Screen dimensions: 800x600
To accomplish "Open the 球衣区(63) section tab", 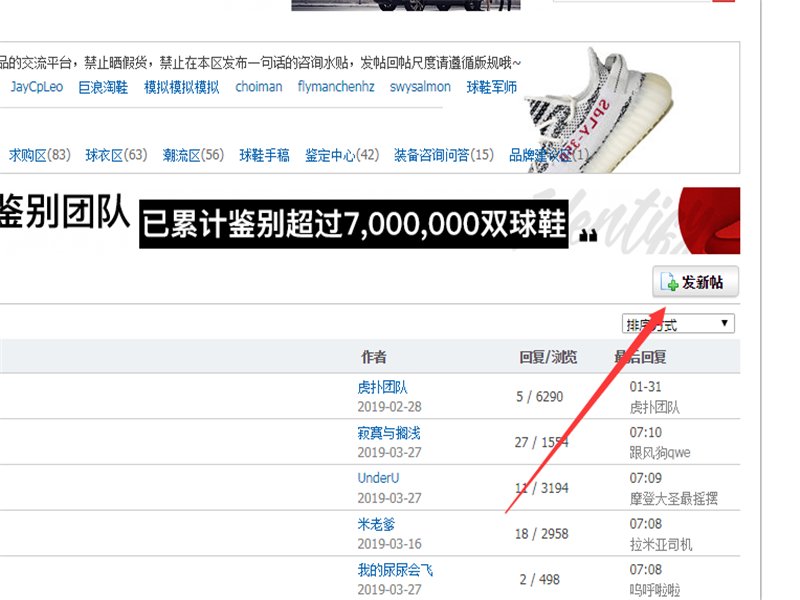I will click(x=116, y=155).
